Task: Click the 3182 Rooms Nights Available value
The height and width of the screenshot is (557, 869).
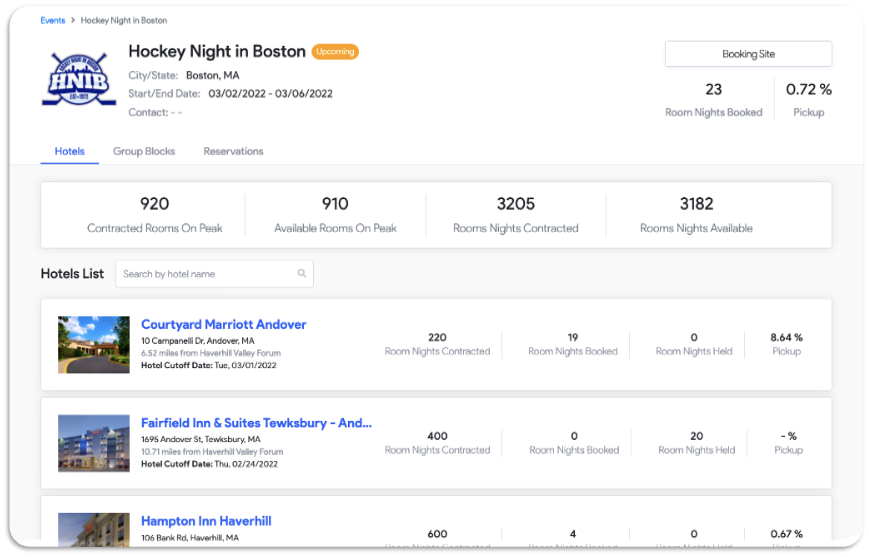Action: 697,204
